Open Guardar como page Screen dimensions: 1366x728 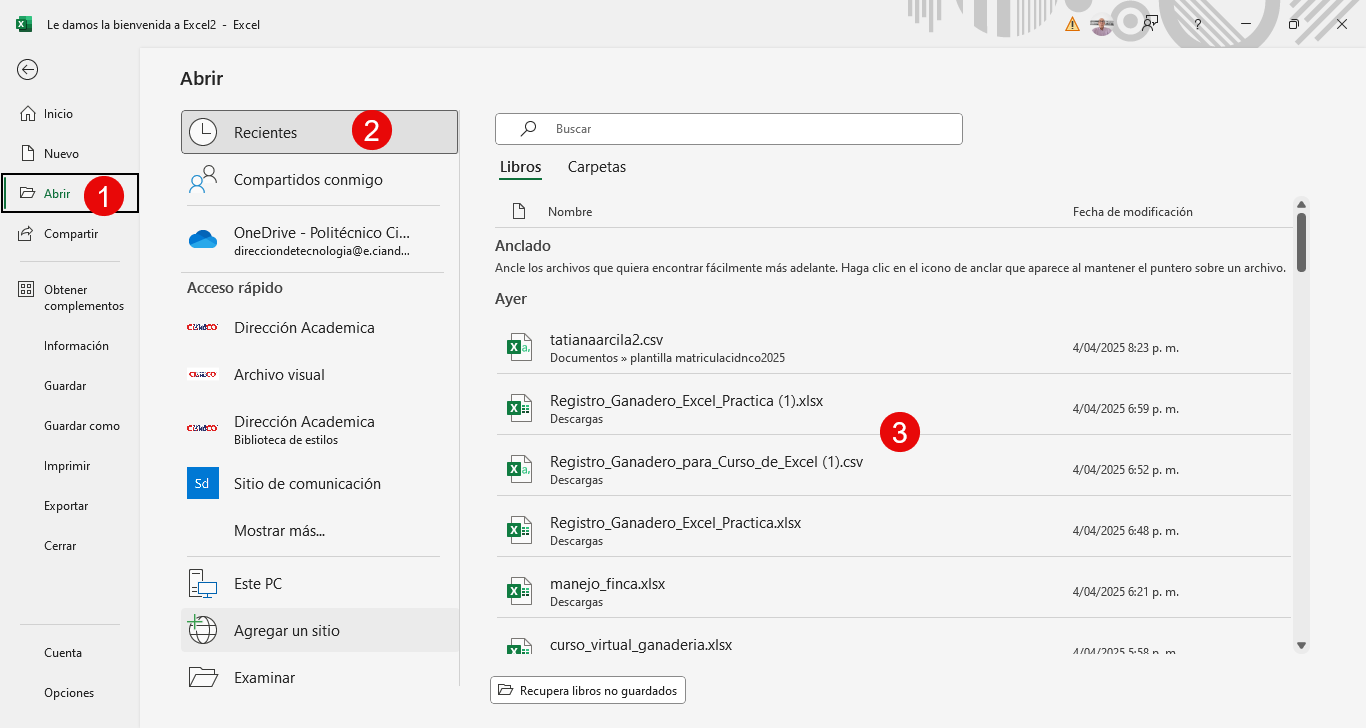click(x=82, y=426)
